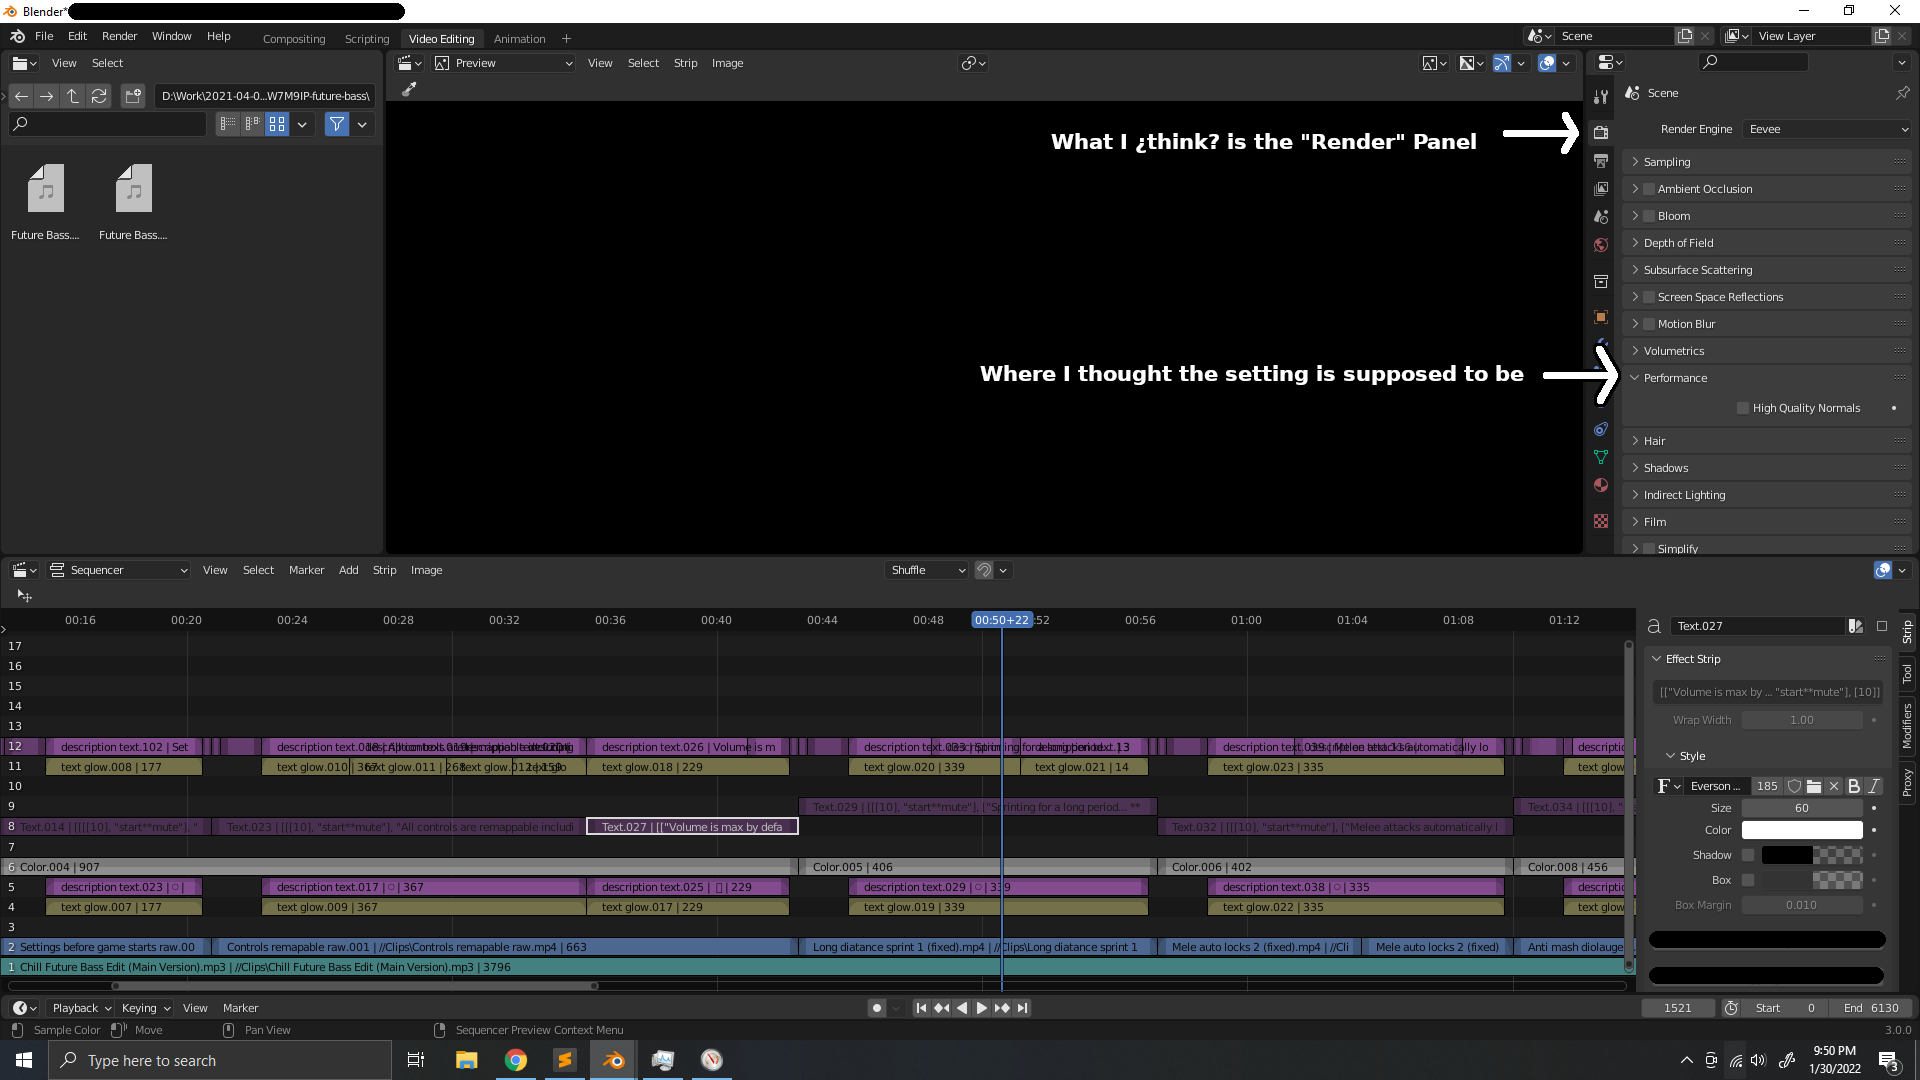Open the Video Editing workspace tab
This screenshot has height=1080, width=1920.
440,38
